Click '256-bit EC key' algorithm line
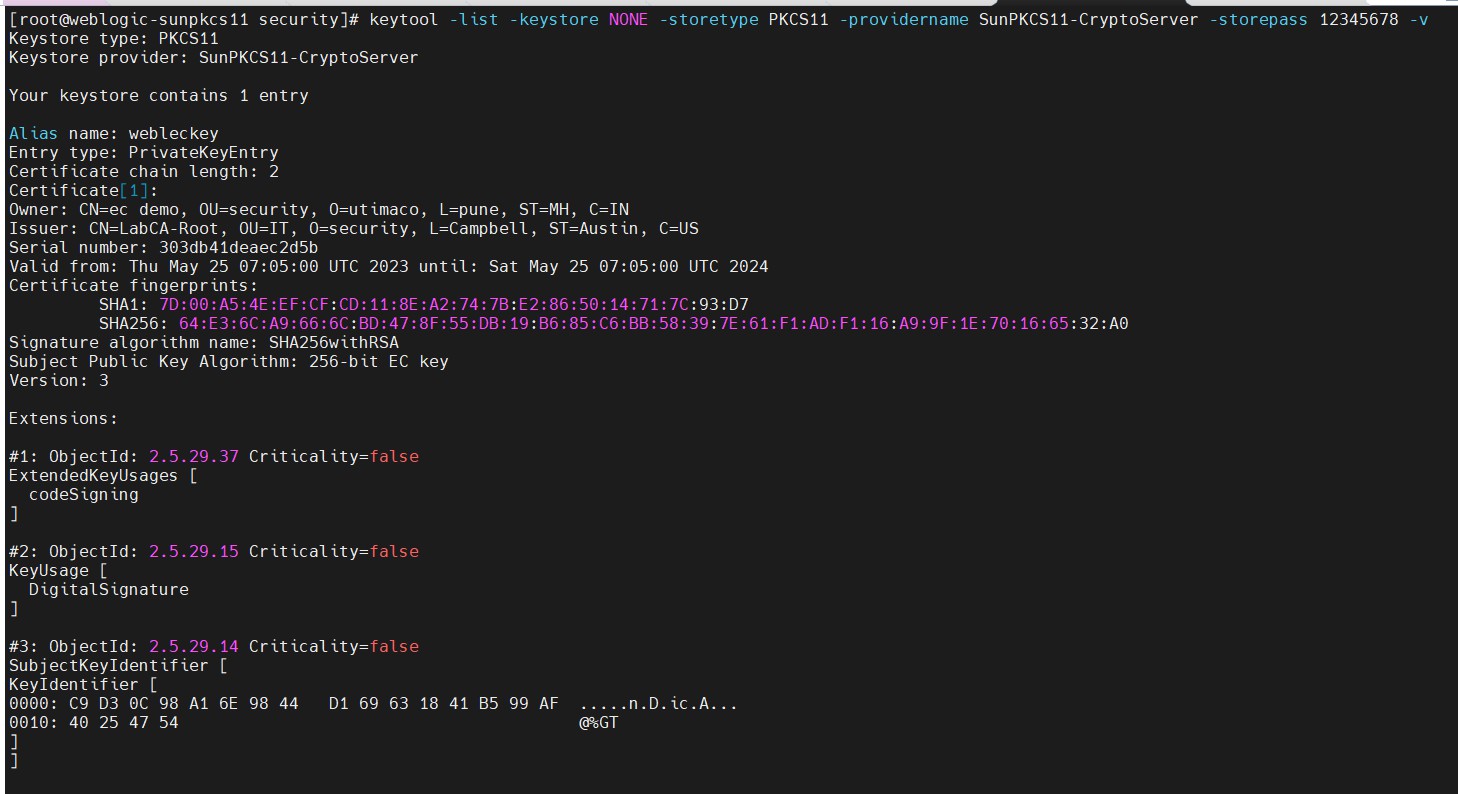The width and height of the screenshot is (1458, 794). [x=228, y=362]
